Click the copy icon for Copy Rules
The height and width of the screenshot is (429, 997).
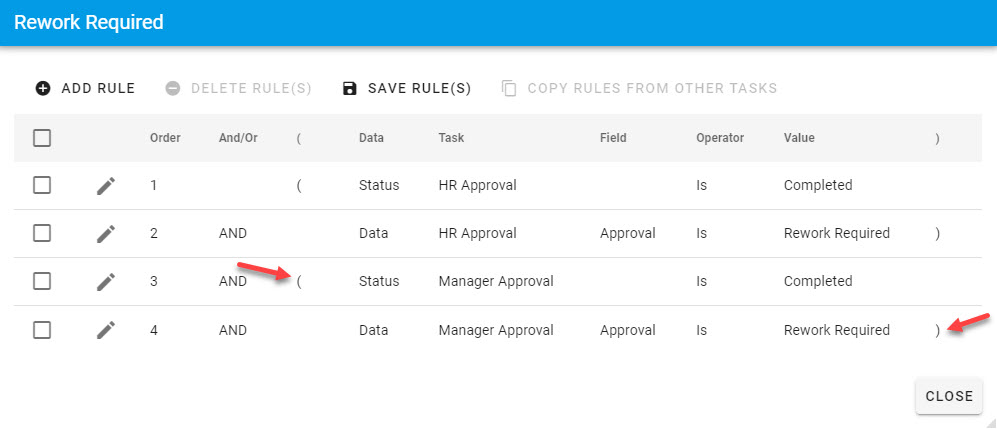(509, 88)
